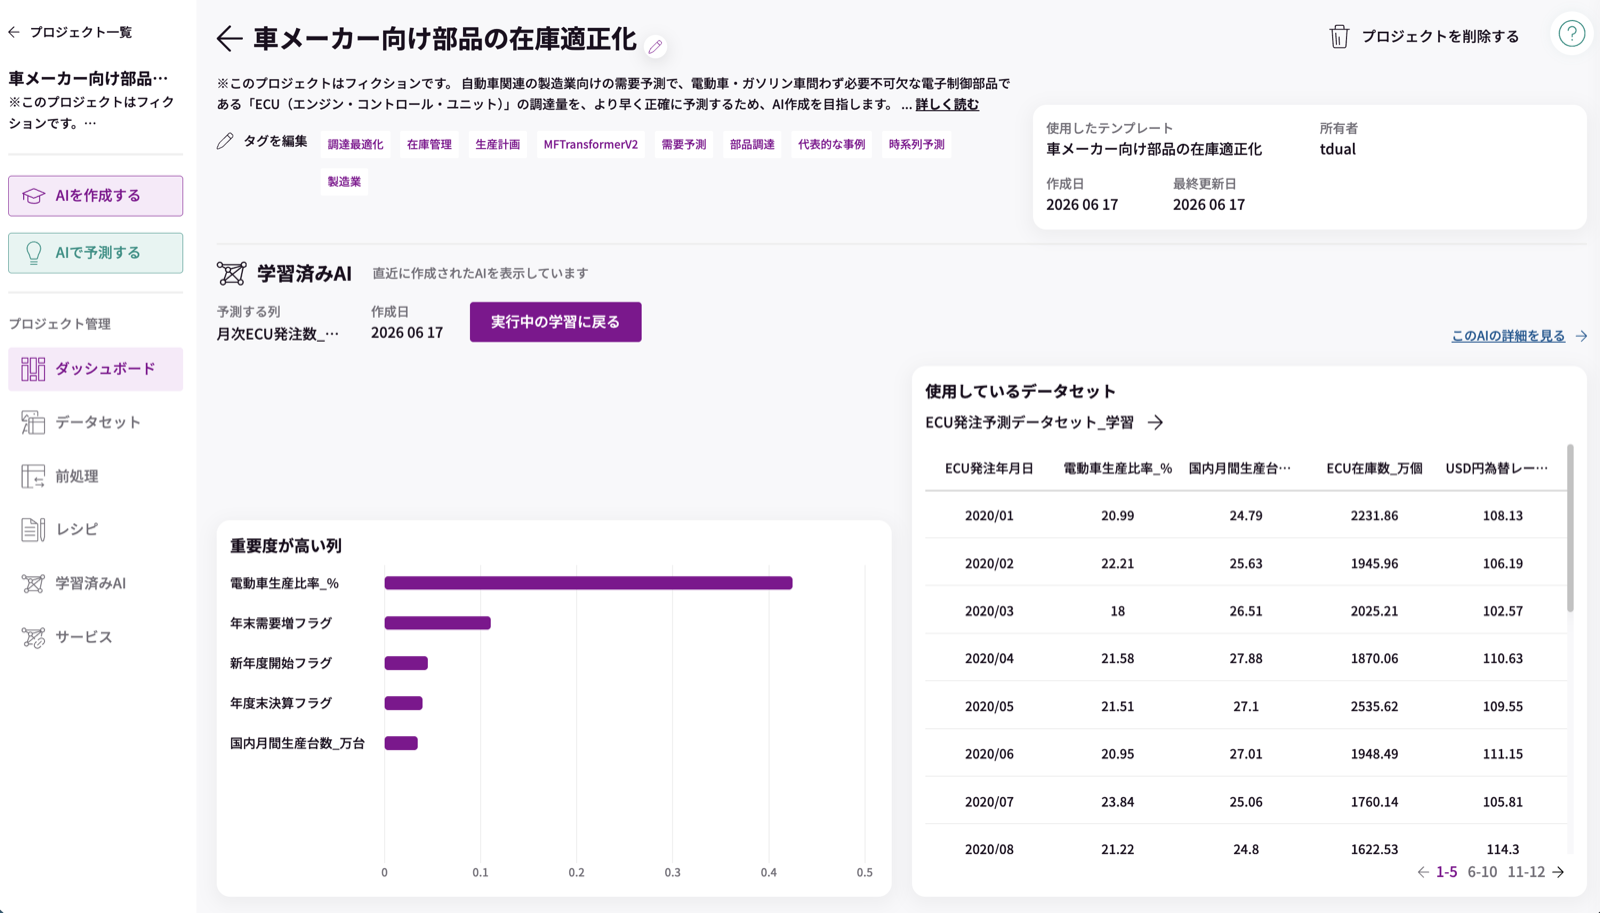
Task: Click the trash can delete-project icon
Action: click(x=1339, y=37)
